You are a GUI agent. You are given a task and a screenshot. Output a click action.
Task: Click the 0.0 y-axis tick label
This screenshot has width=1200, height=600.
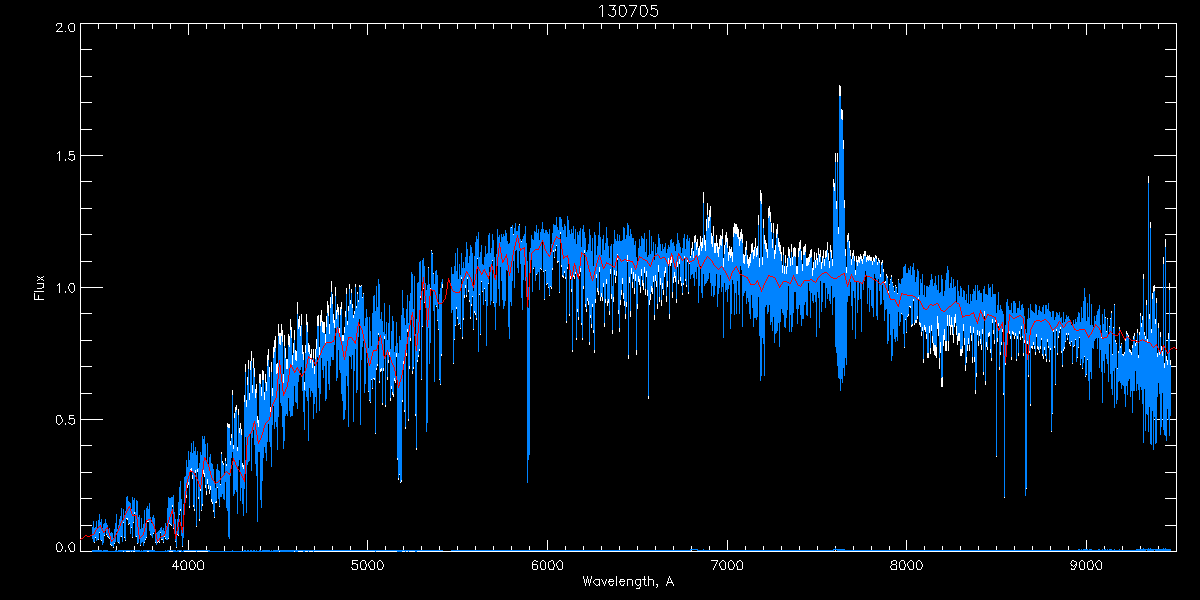point(65,547)
